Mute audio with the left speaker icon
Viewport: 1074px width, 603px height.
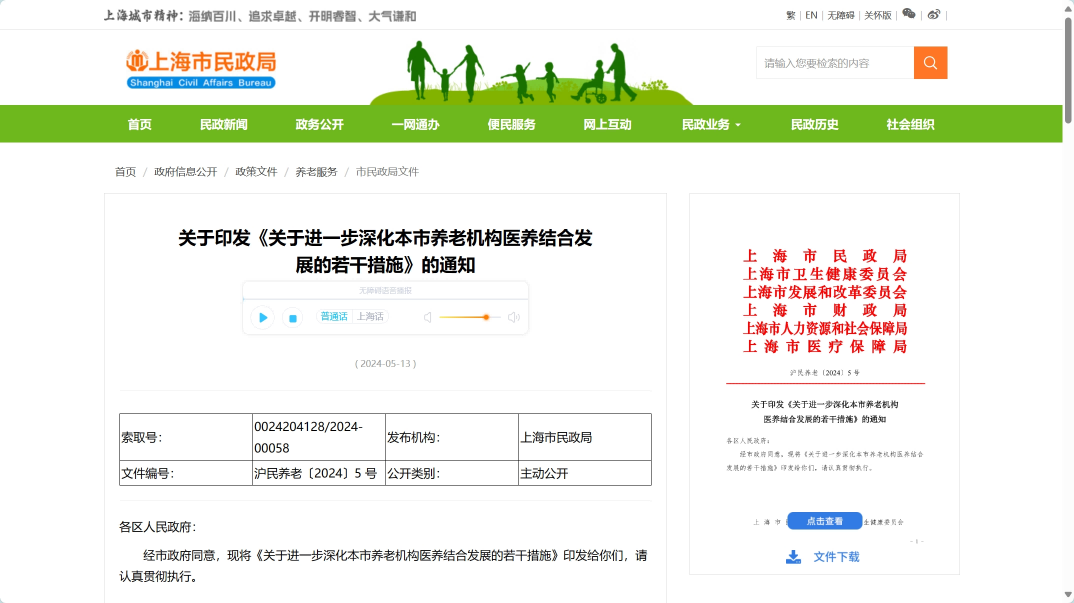click(x=427, y=318)
